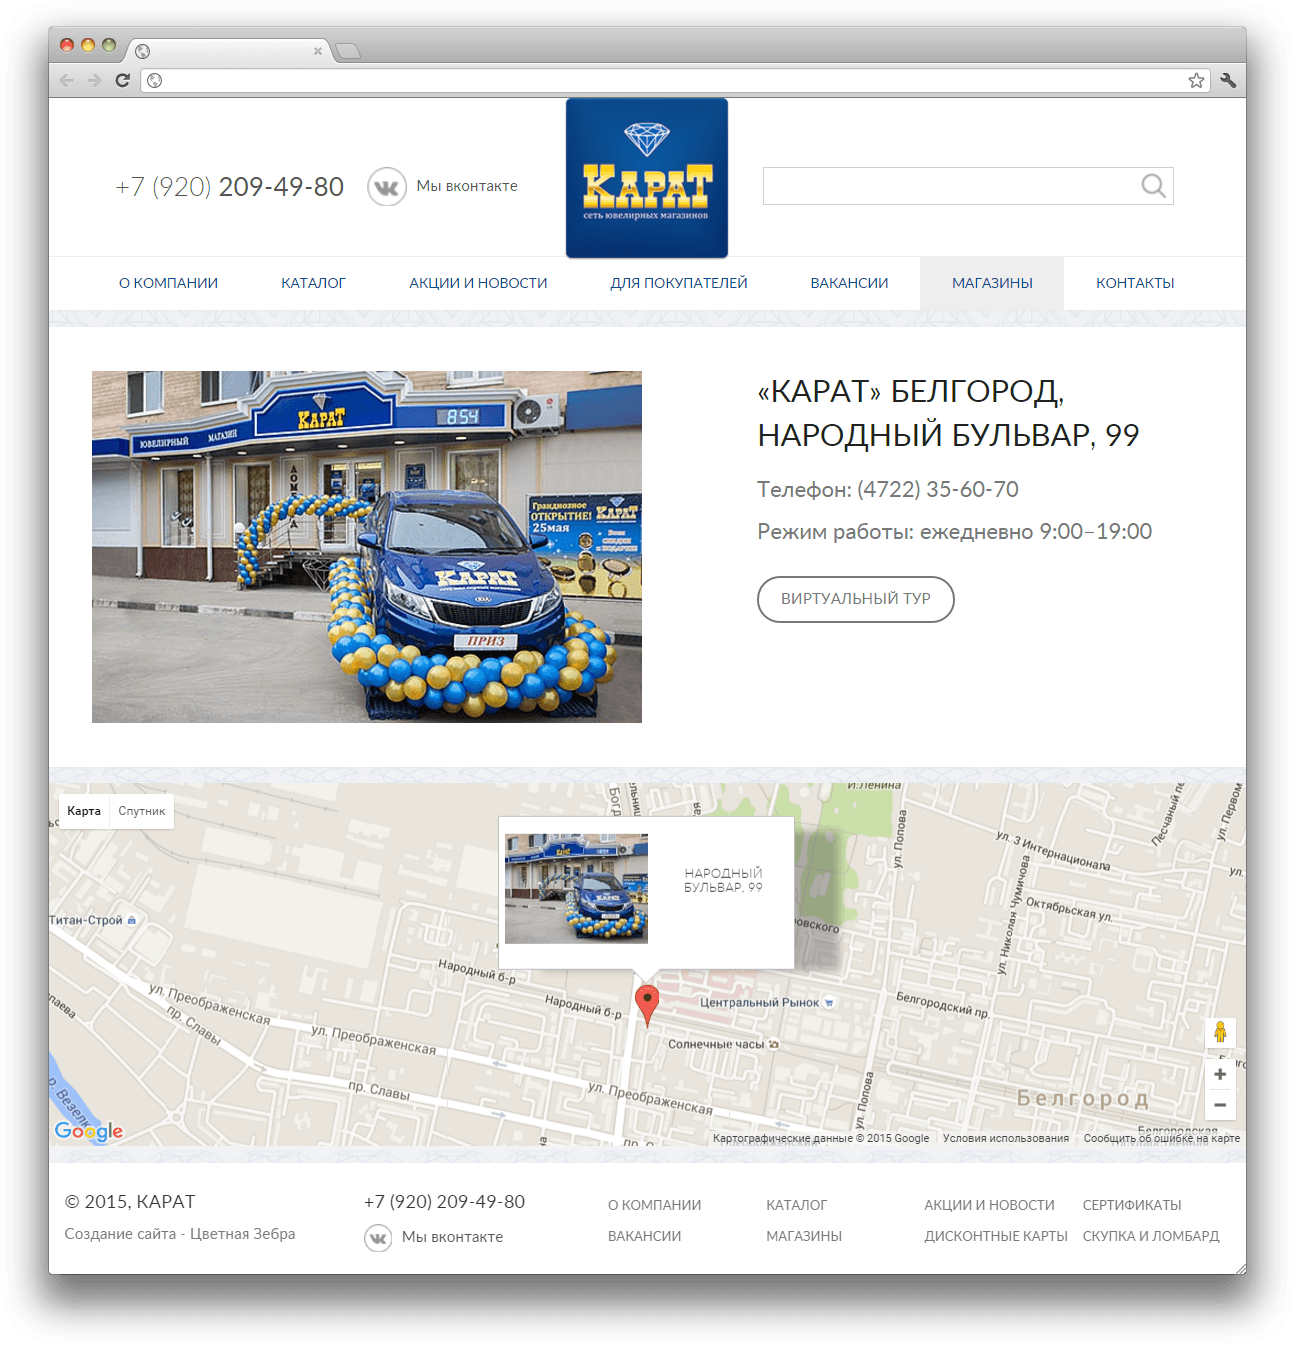Image resolution: width=1295 pixels, height=1345 pixels.
Task: Reload the page with refresh icon
Action: [x=122, y=80]
